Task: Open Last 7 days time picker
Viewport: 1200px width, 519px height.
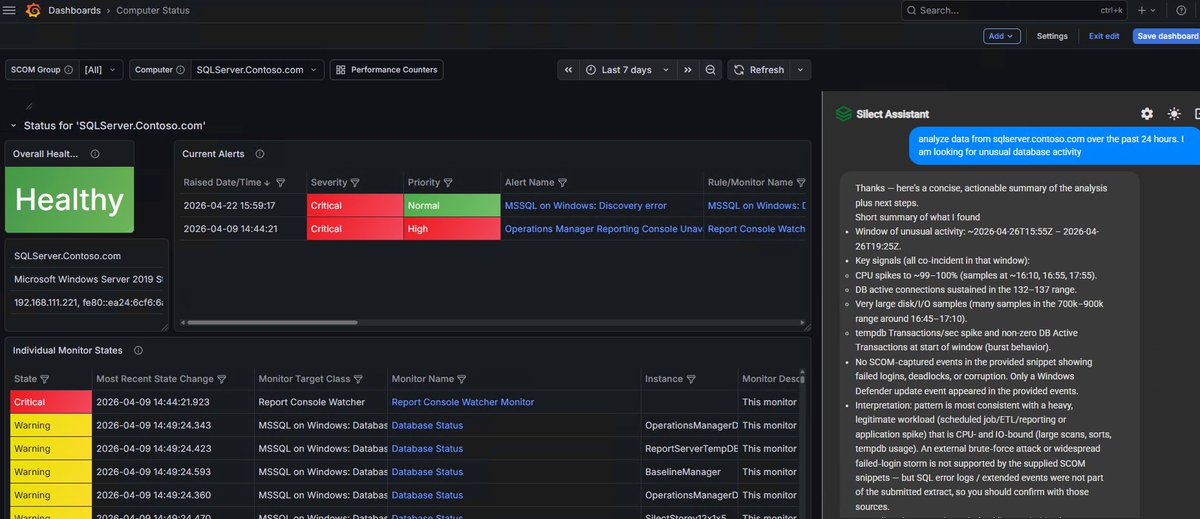Action: [x=626, y=70]
